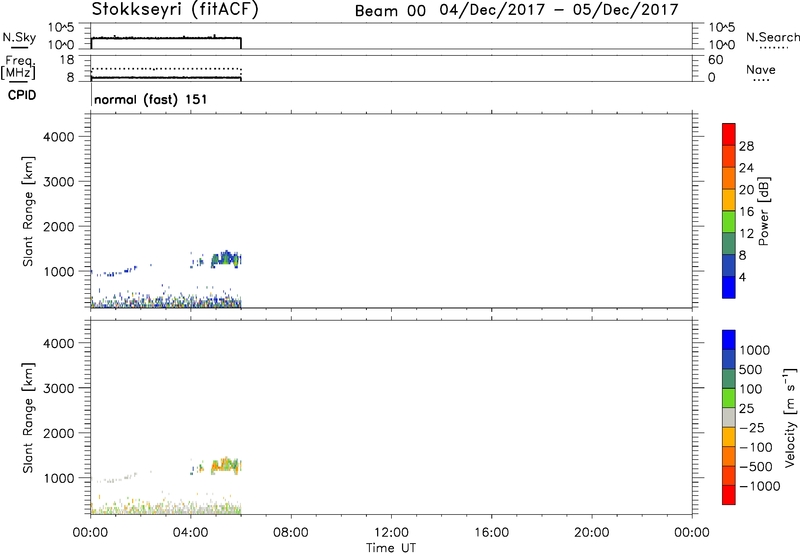This screenshot has width=800, height=554.
Task: Click the 18 tick on frequency axis
Action: point(67,60)
